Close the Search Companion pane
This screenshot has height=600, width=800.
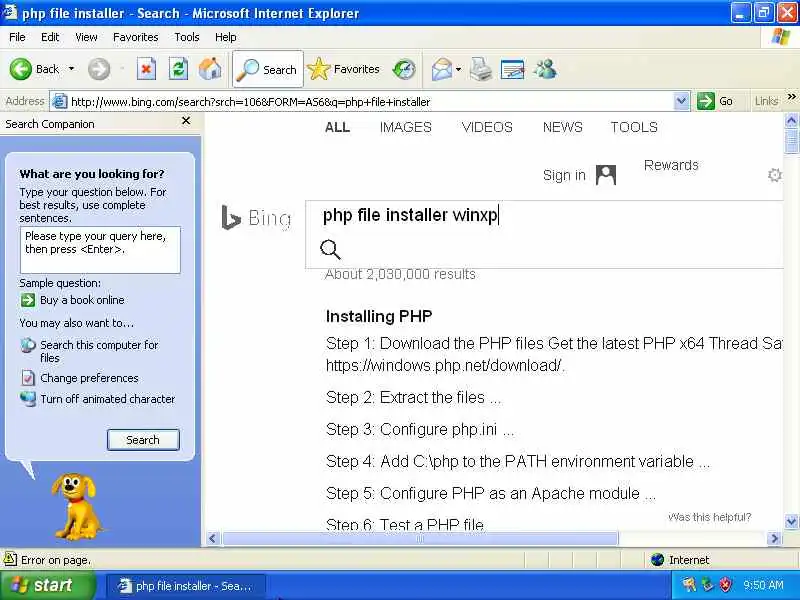(186, 121)
